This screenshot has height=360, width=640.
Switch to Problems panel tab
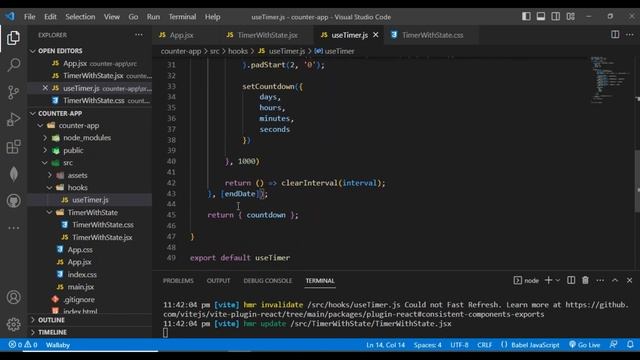[x=178, y=281]
